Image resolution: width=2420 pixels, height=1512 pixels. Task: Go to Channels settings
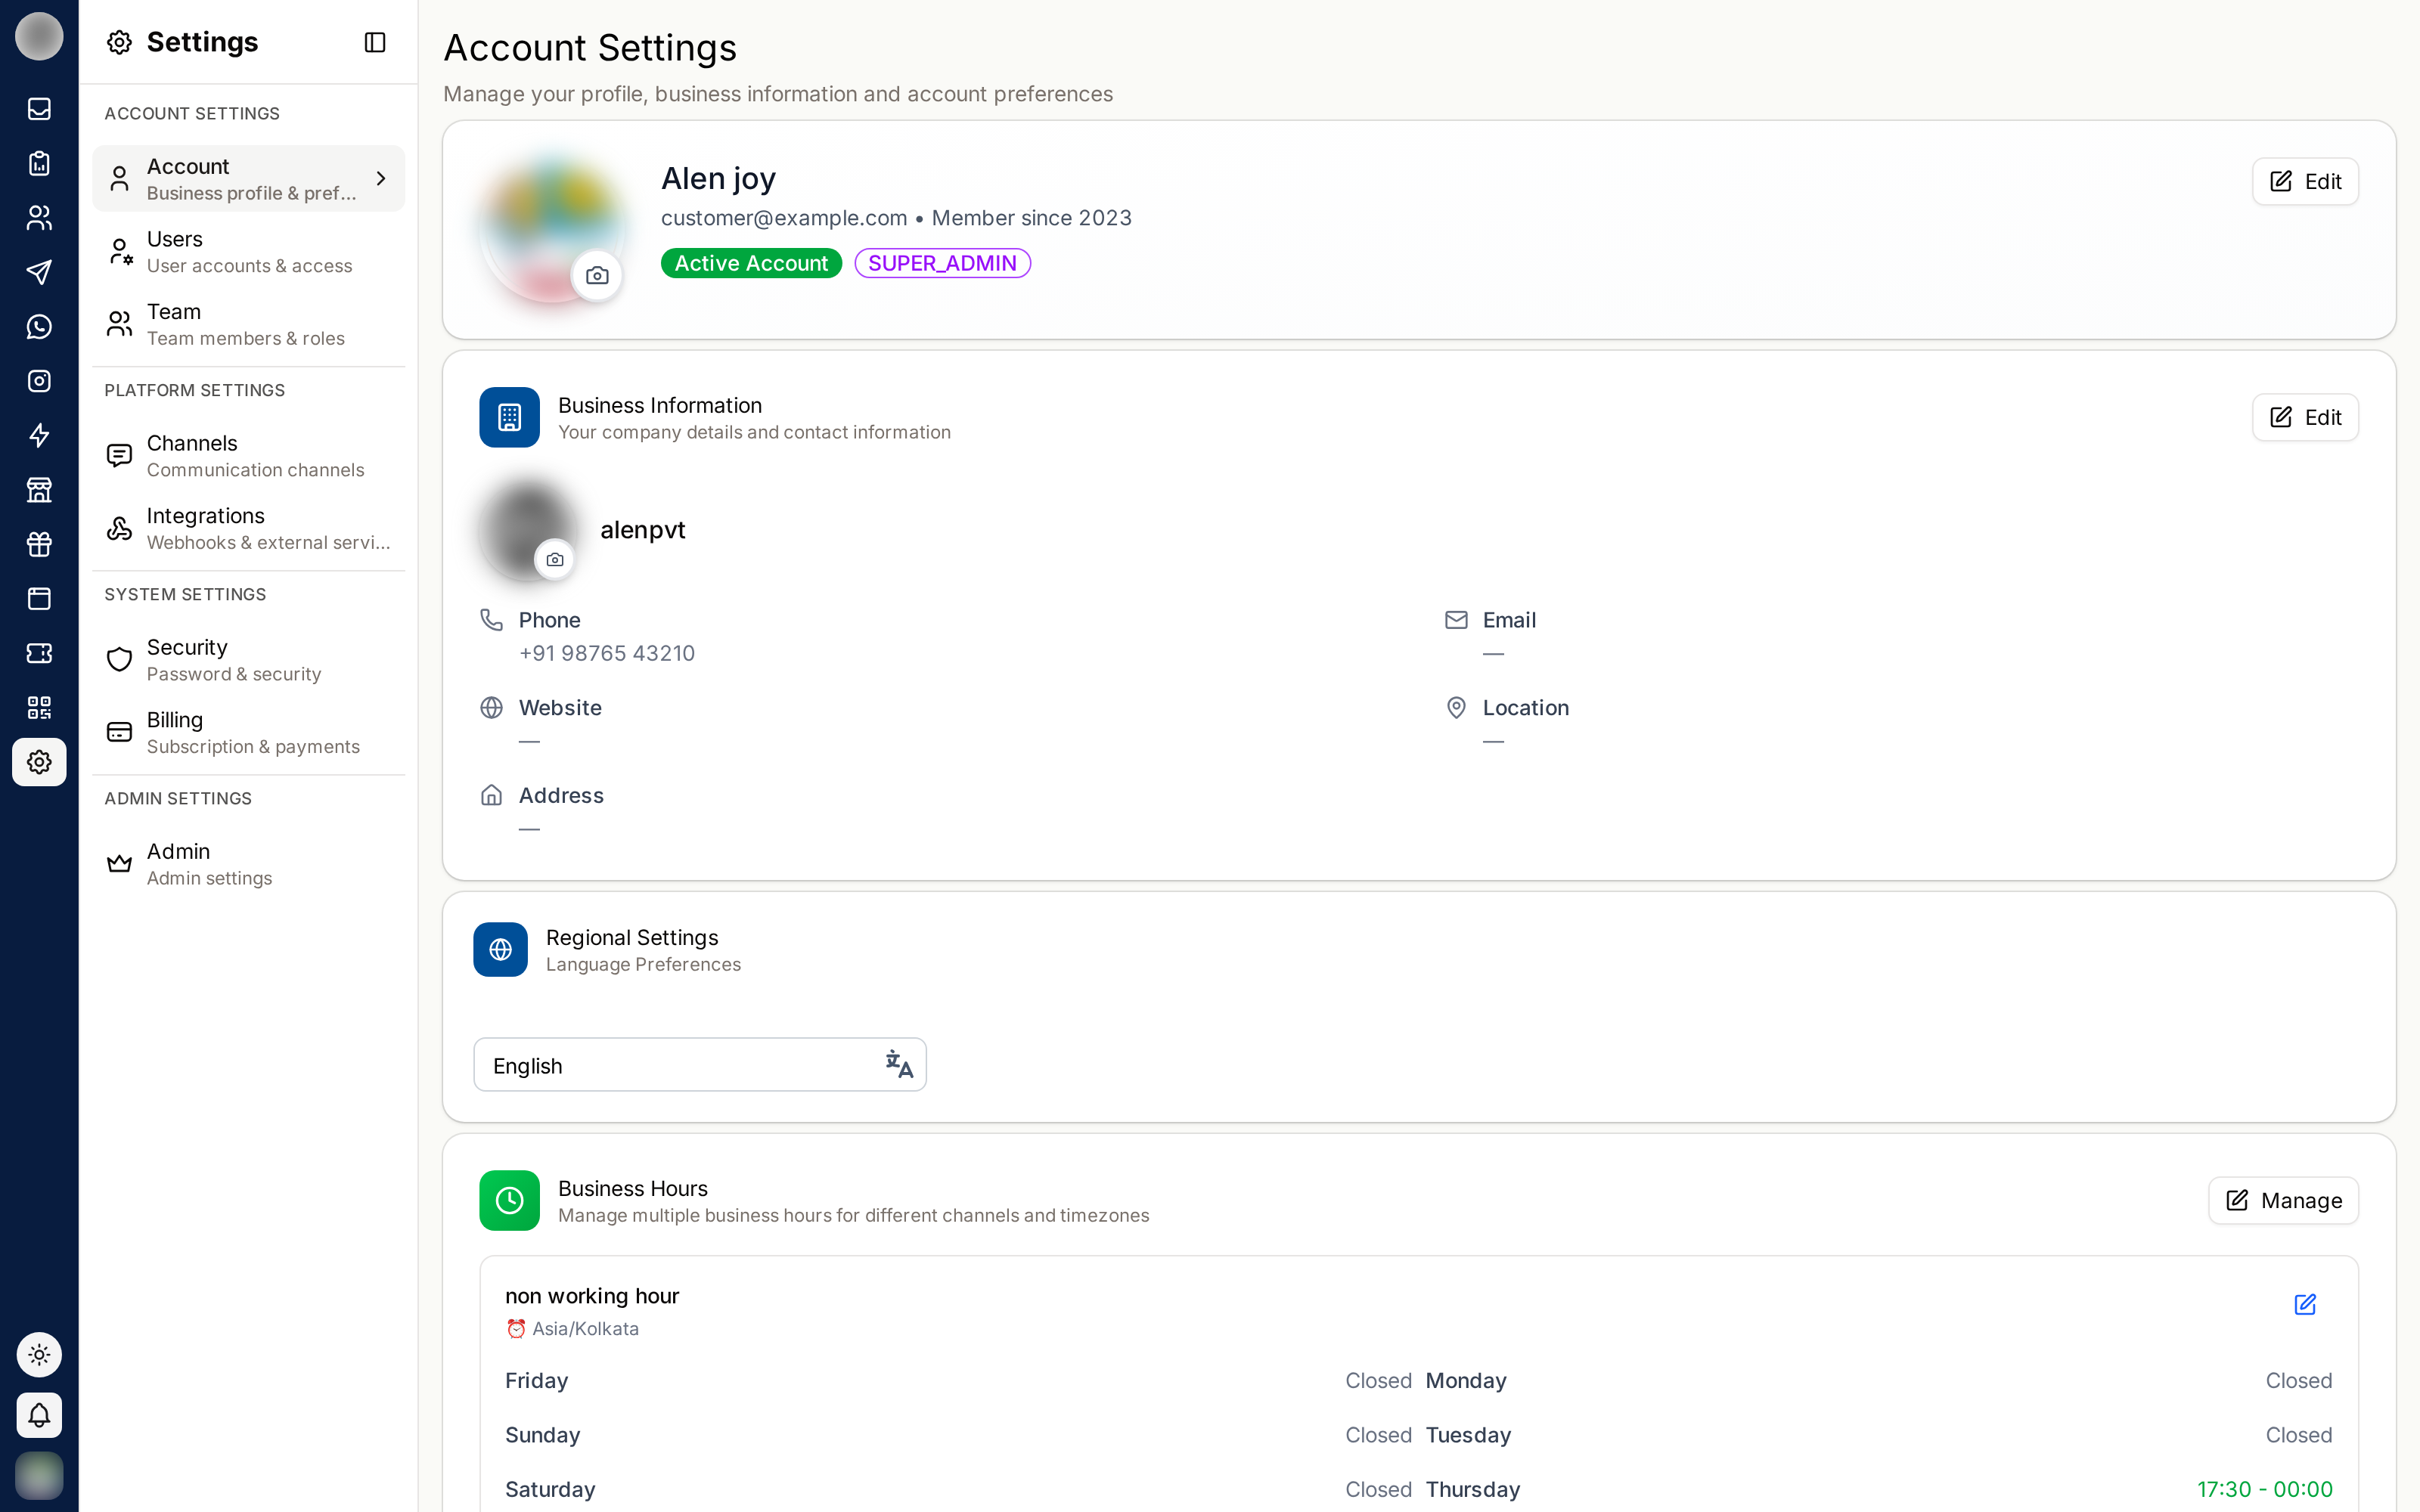[x=248, y=455]
